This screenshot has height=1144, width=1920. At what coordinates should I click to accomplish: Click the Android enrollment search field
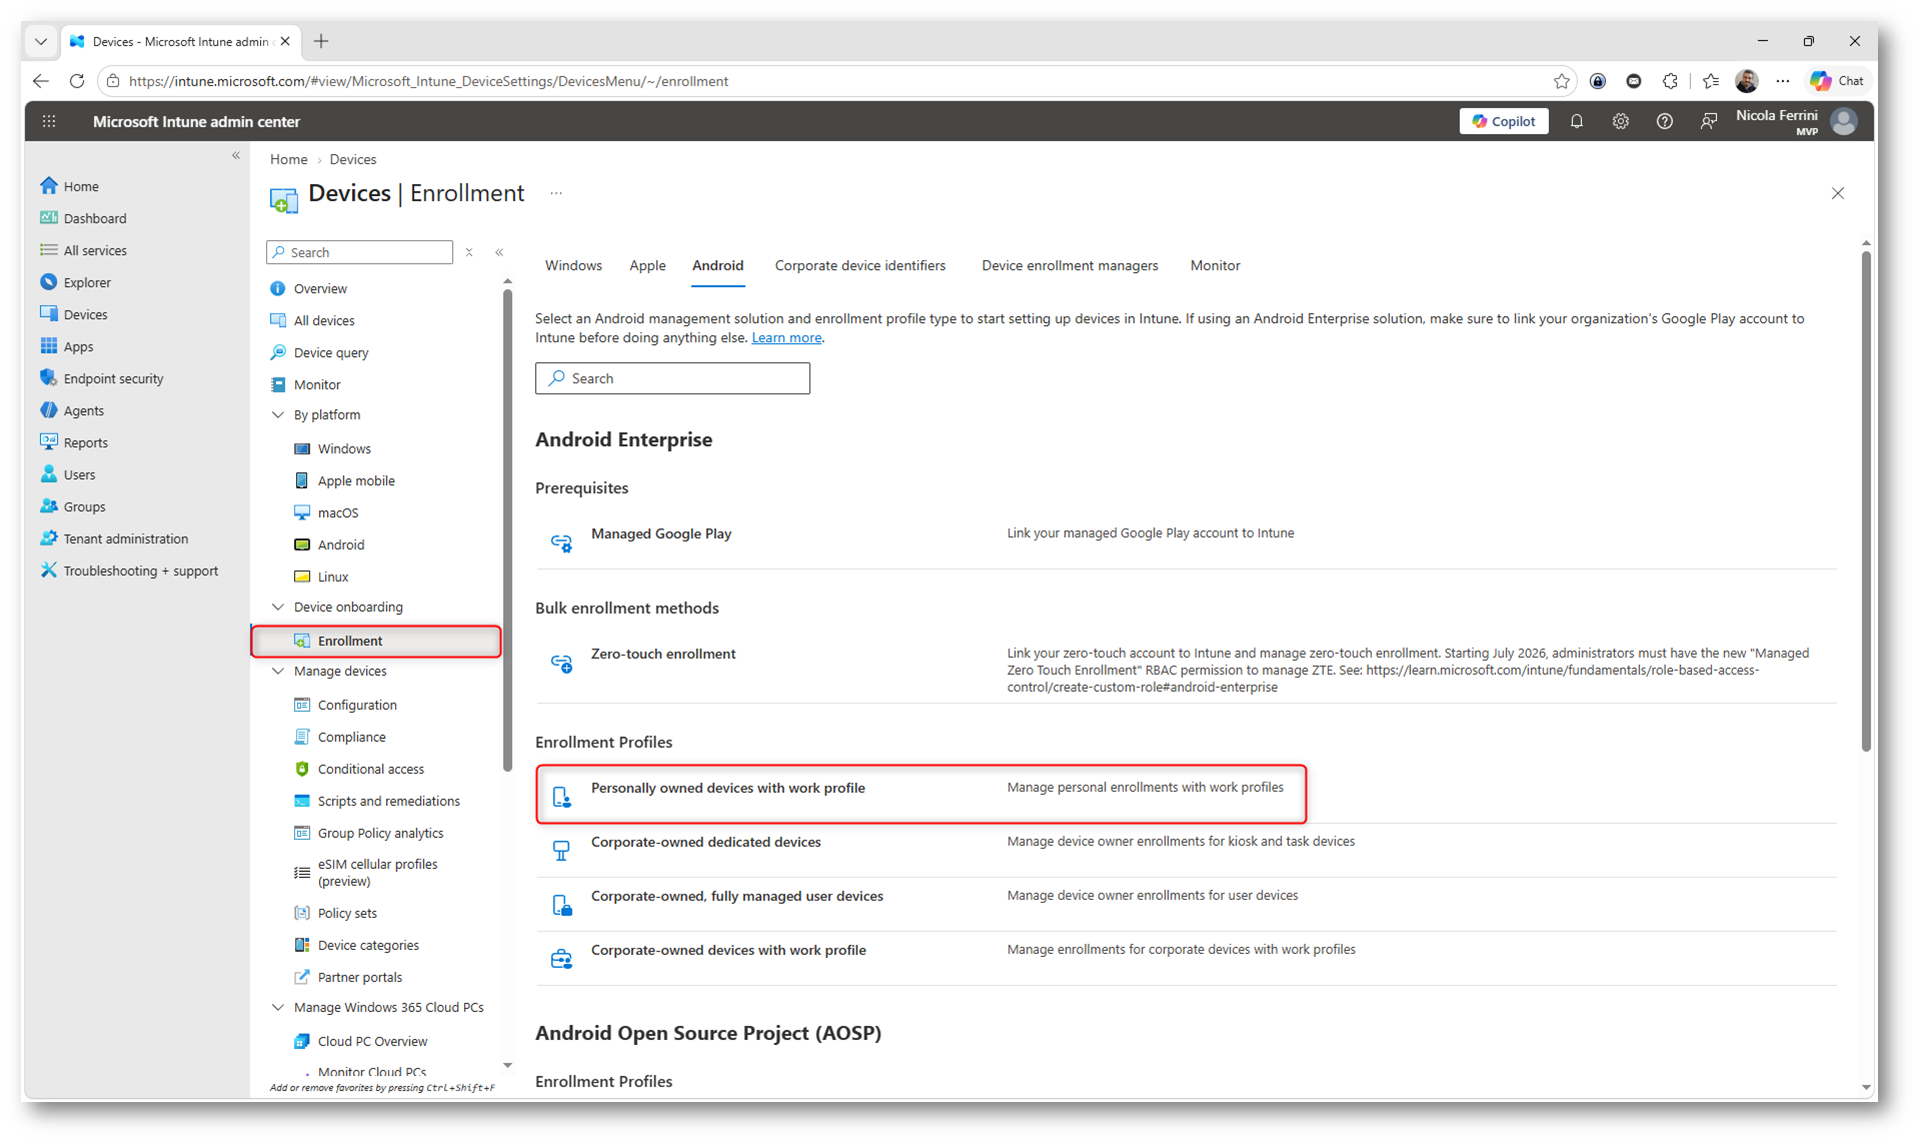click(672, 378)
